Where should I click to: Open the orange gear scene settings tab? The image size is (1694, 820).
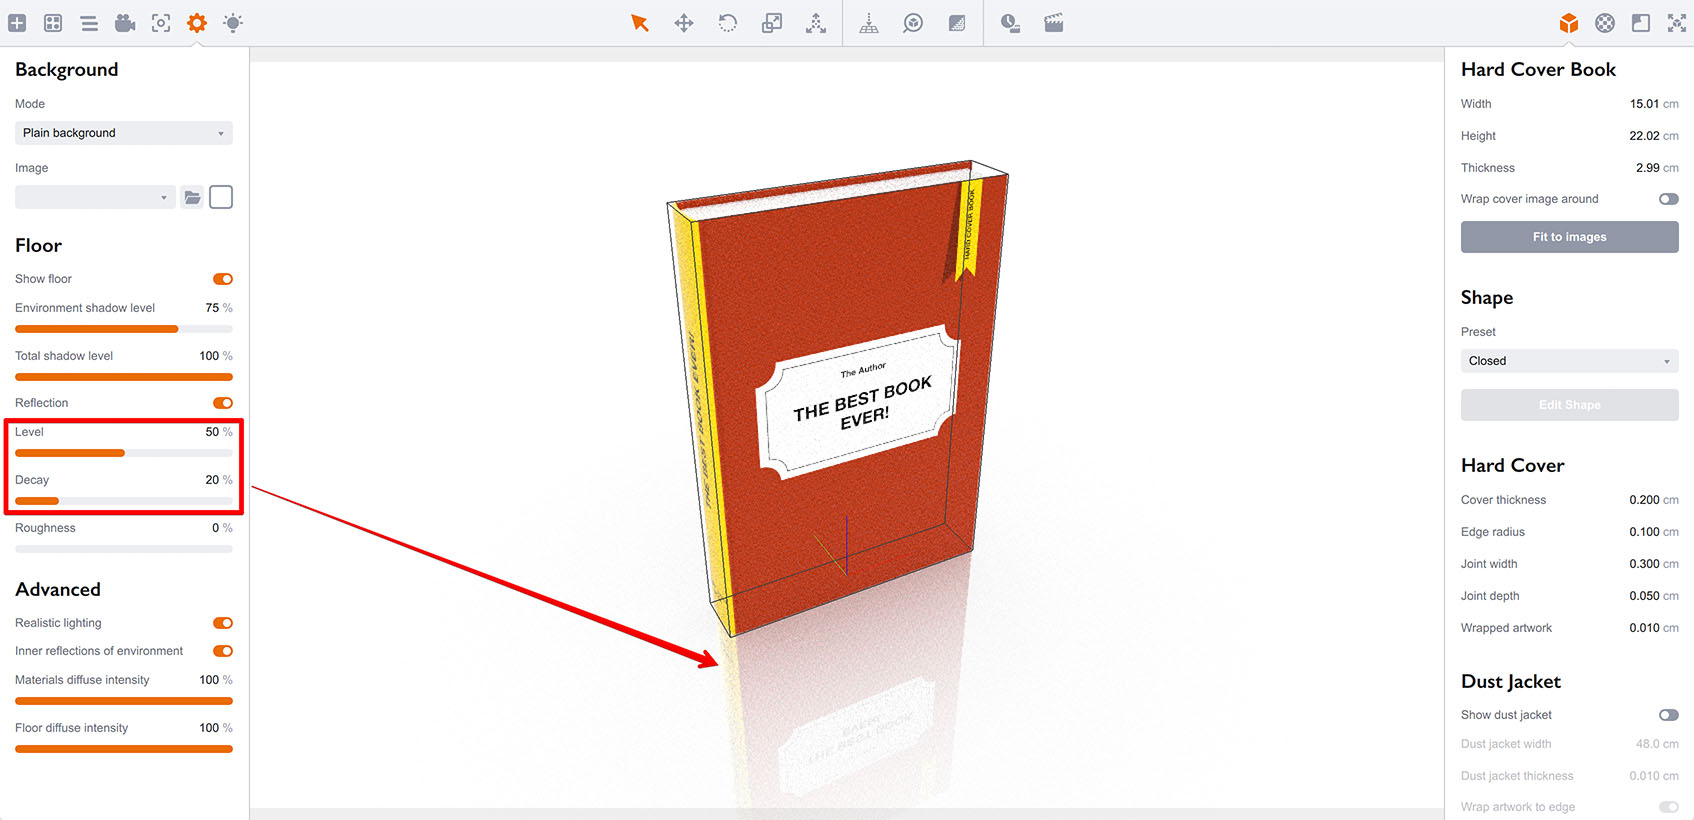[197, 23]
